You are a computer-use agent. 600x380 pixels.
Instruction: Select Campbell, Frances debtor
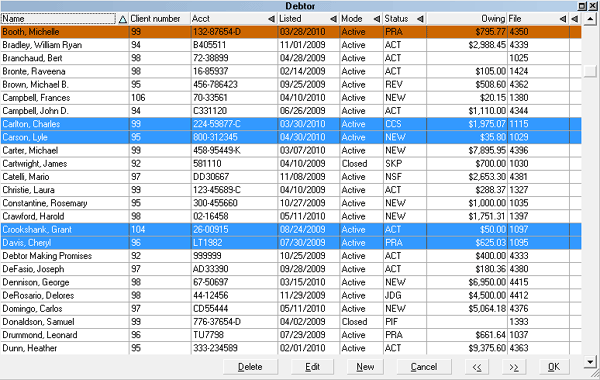(291, 98)
